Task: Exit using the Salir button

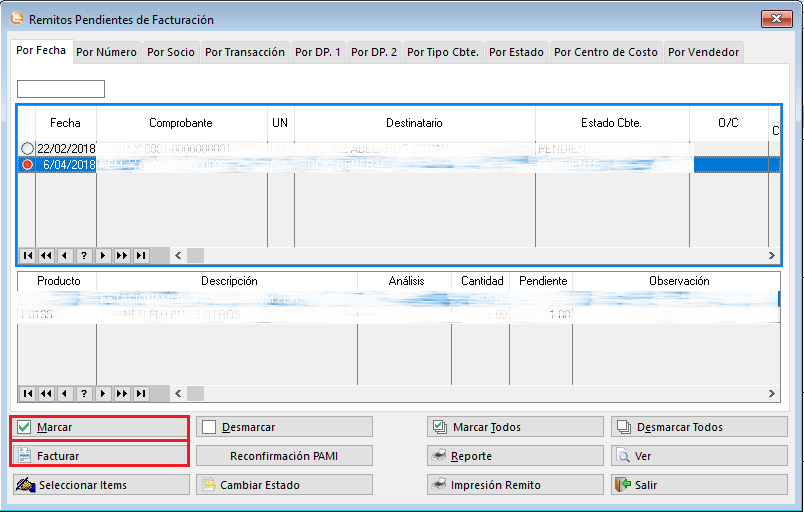Action: point(699,485)
